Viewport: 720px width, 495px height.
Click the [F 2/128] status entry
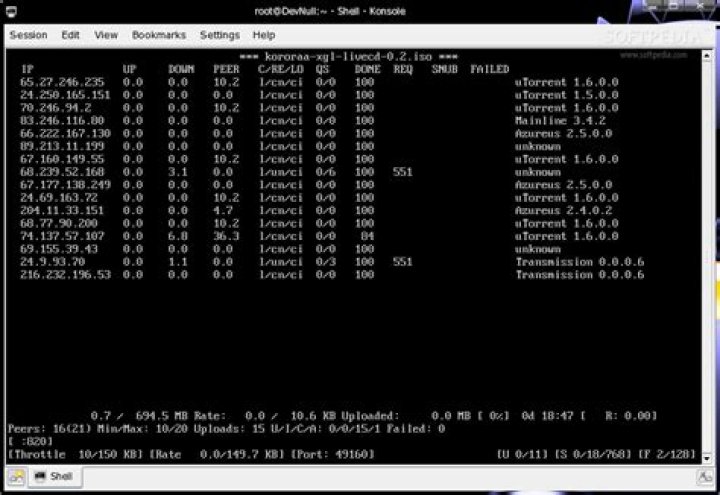click(667, 455)
